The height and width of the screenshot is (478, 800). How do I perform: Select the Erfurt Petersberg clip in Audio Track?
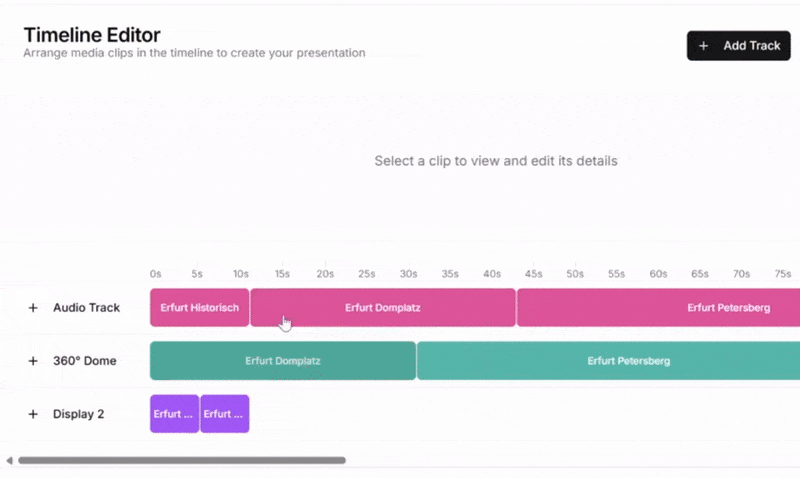click(660, 308)
